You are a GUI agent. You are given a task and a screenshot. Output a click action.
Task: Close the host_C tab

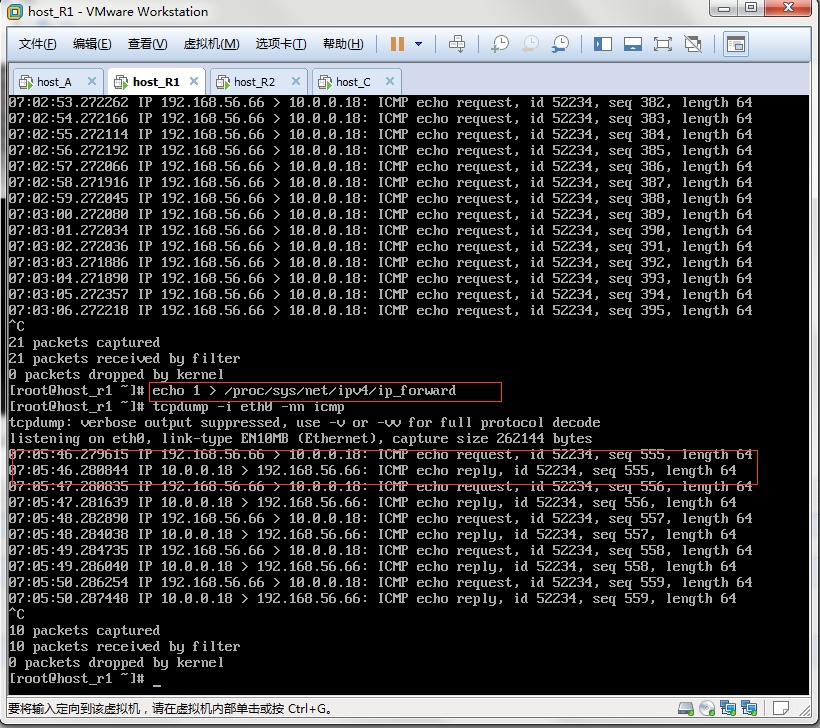pyautogui.click(x=389, y=82)
